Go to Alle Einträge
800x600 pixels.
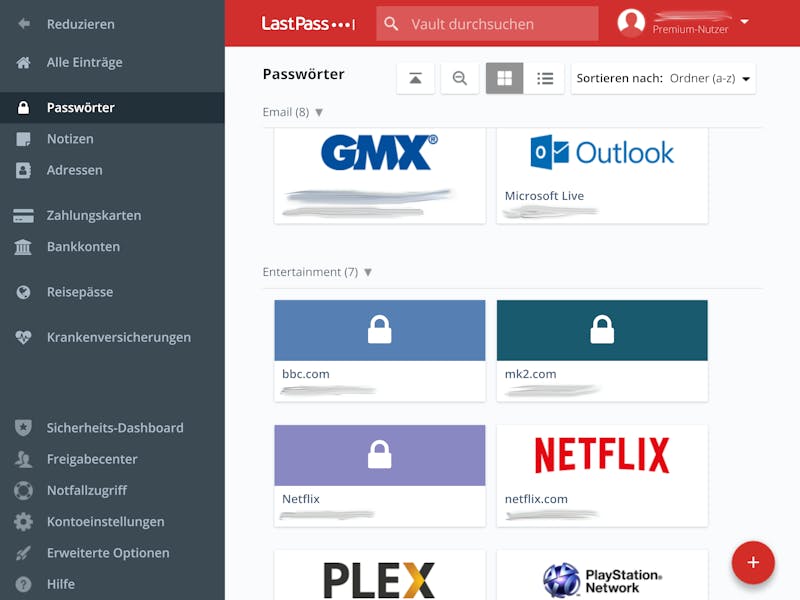(85, 62)
